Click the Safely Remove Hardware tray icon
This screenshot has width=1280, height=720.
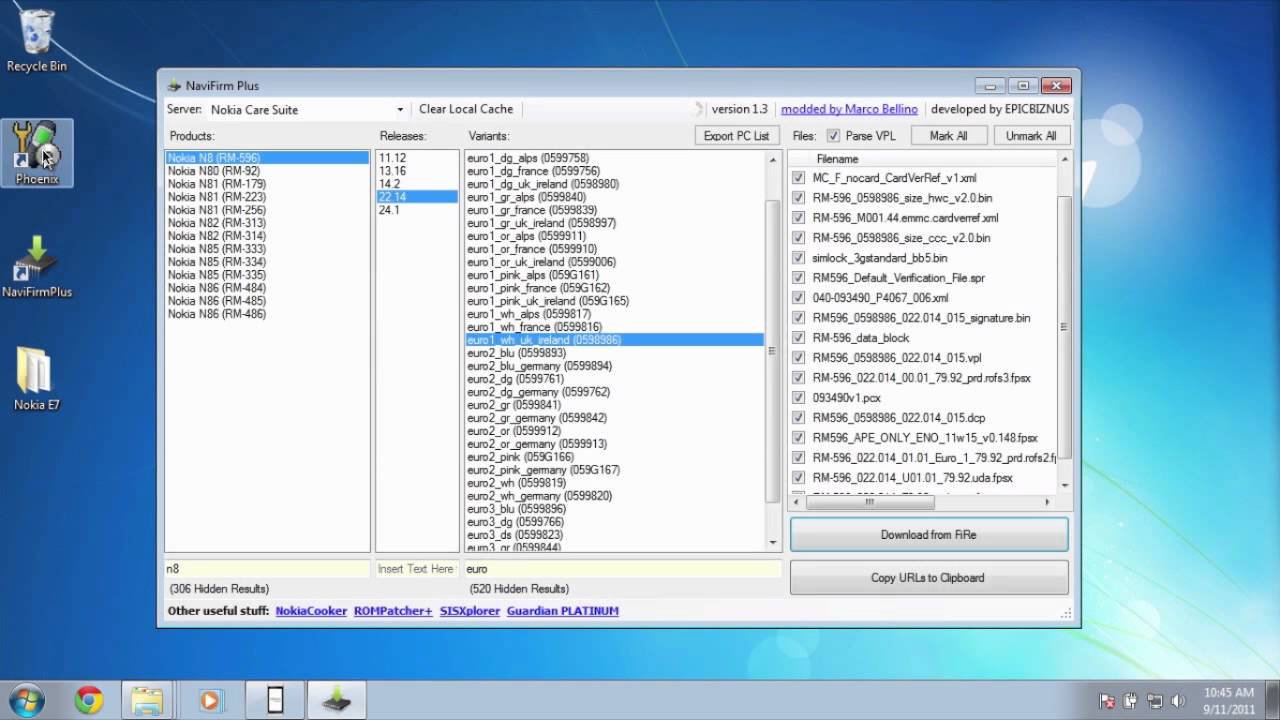pyautogui.click(x=1131, y=701)
